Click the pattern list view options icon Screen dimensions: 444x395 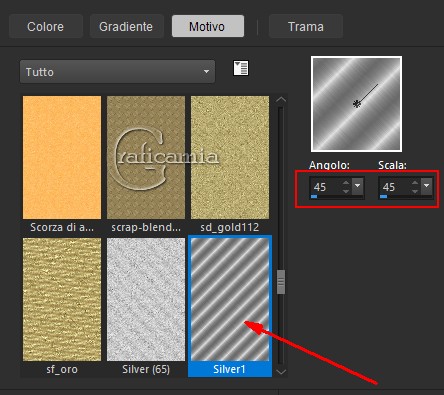pos(241,68)
